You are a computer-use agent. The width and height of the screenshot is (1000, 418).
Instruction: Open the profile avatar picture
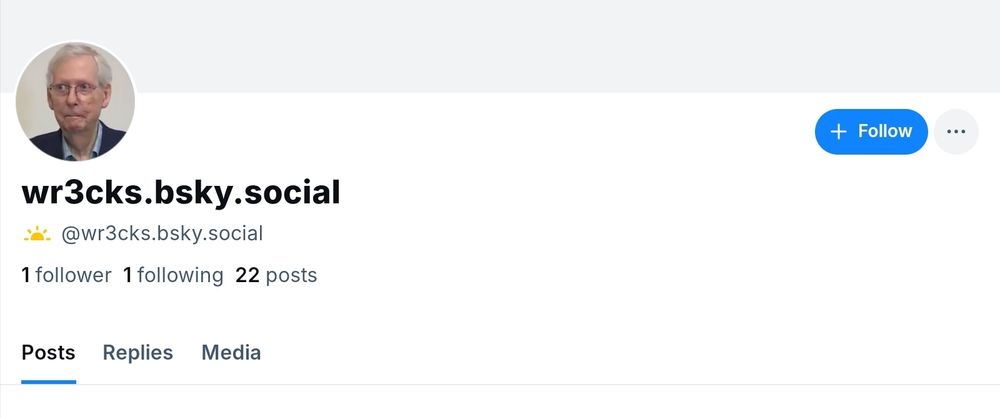(76, 102)
